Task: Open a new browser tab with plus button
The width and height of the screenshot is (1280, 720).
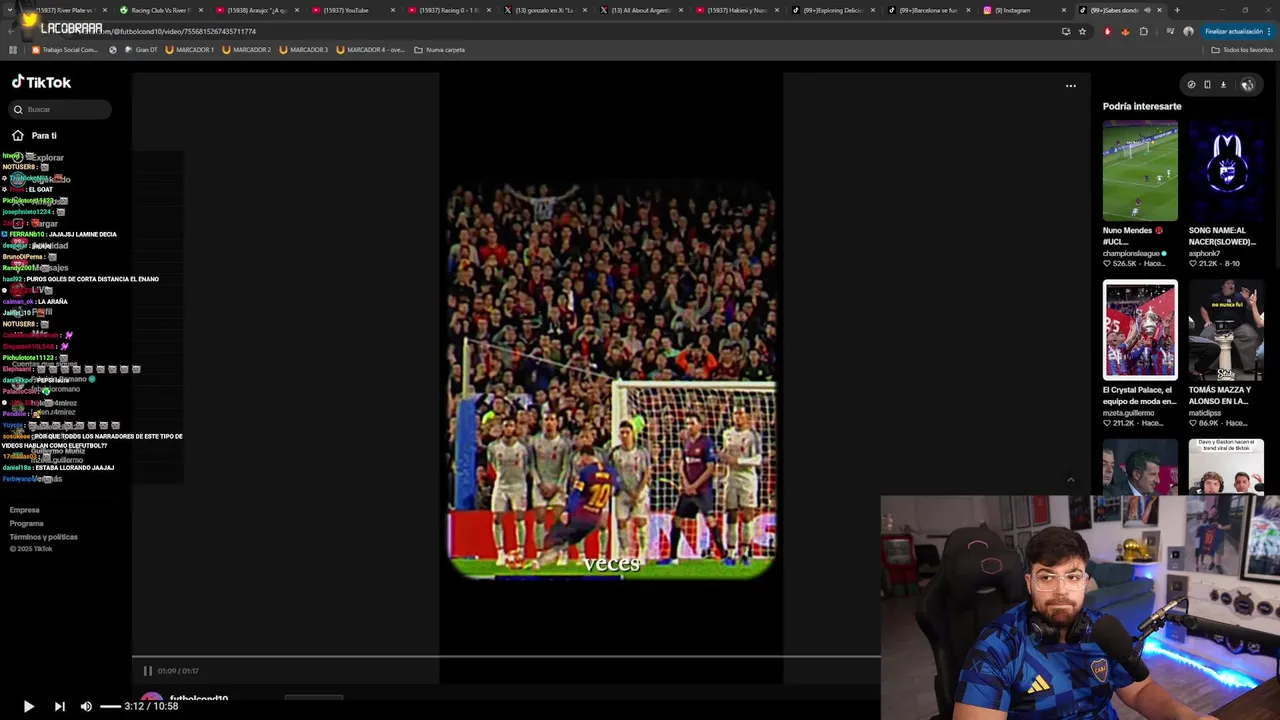Action: (x=1177, y=10)
